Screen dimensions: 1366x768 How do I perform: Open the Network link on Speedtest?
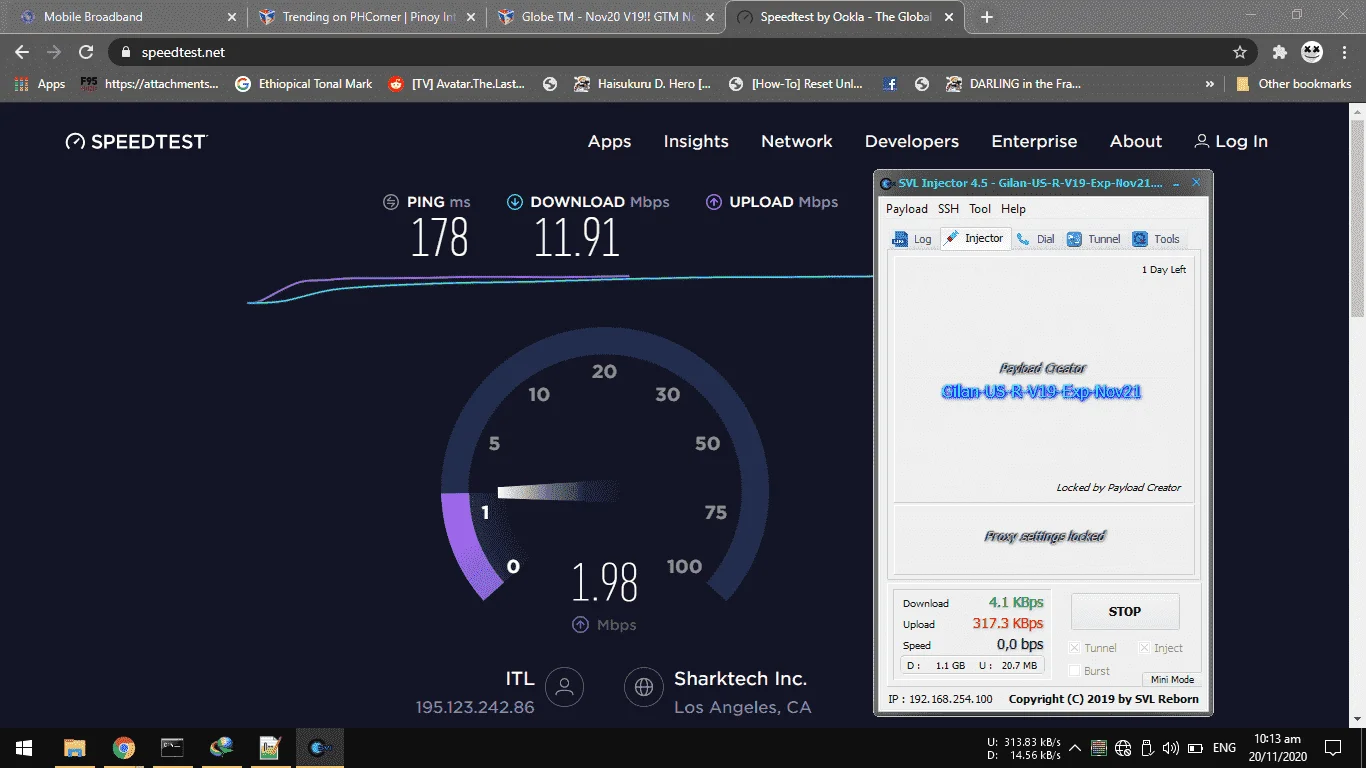(x=797, y=142)
